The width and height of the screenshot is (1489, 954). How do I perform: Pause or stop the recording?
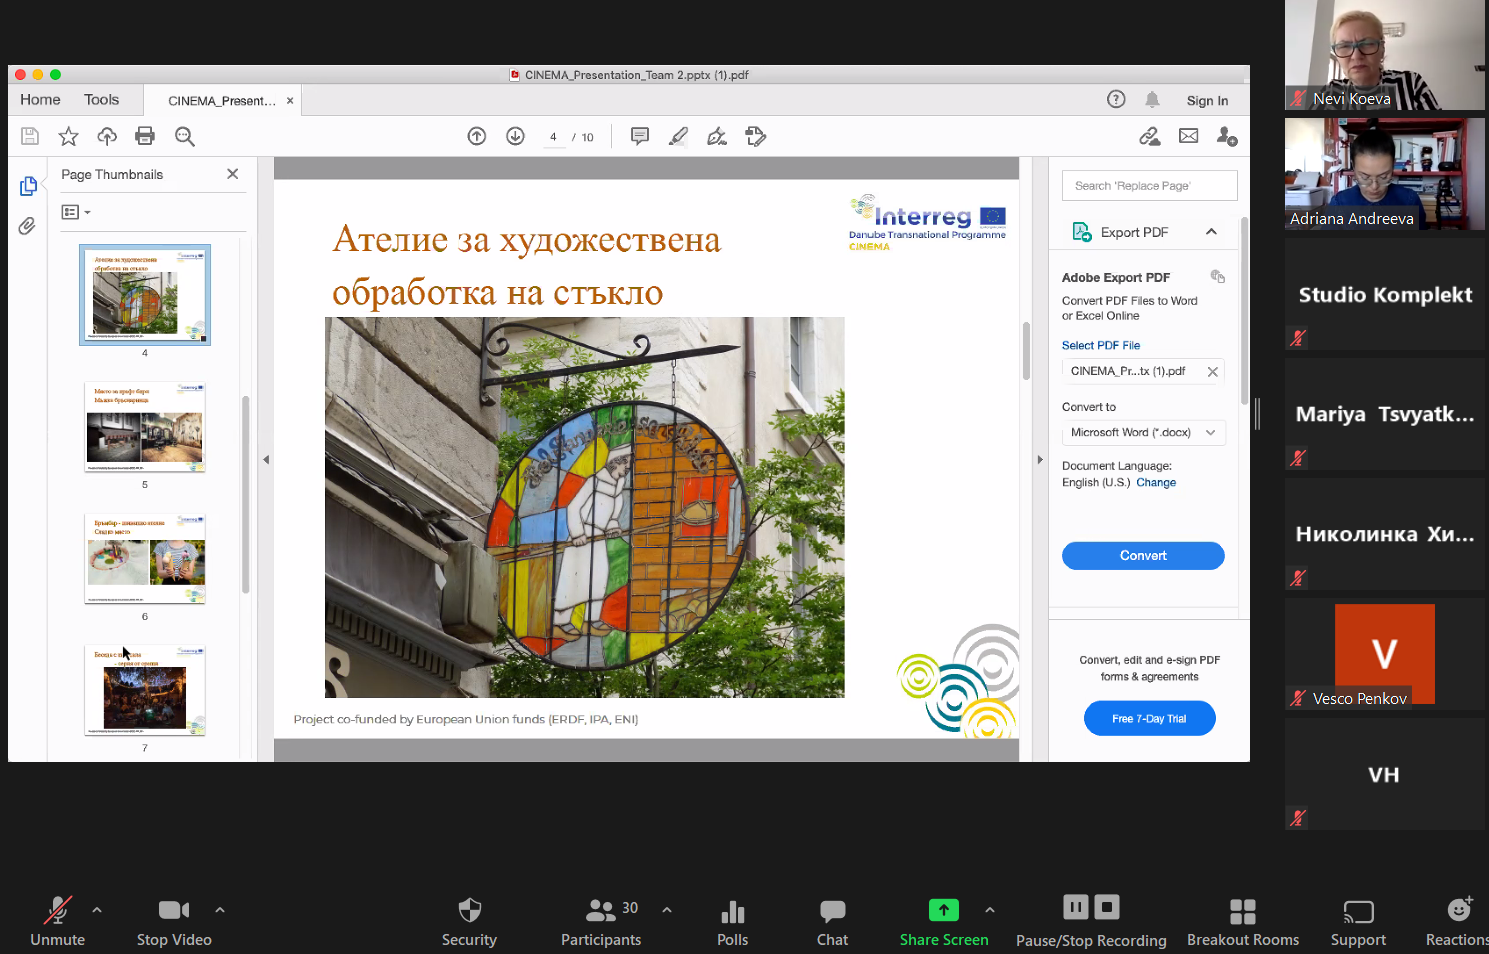click(x=1090, y=920)
